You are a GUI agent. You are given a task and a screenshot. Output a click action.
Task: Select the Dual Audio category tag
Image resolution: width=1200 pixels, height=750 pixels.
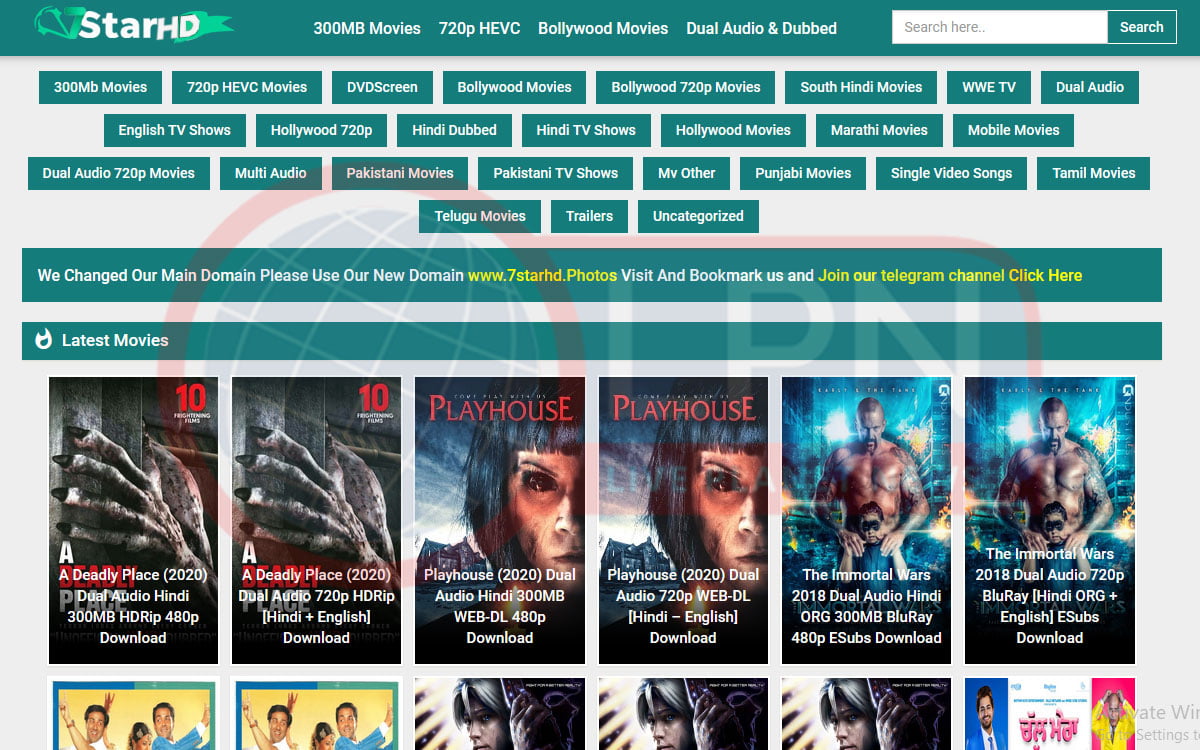click(1090, 87)
